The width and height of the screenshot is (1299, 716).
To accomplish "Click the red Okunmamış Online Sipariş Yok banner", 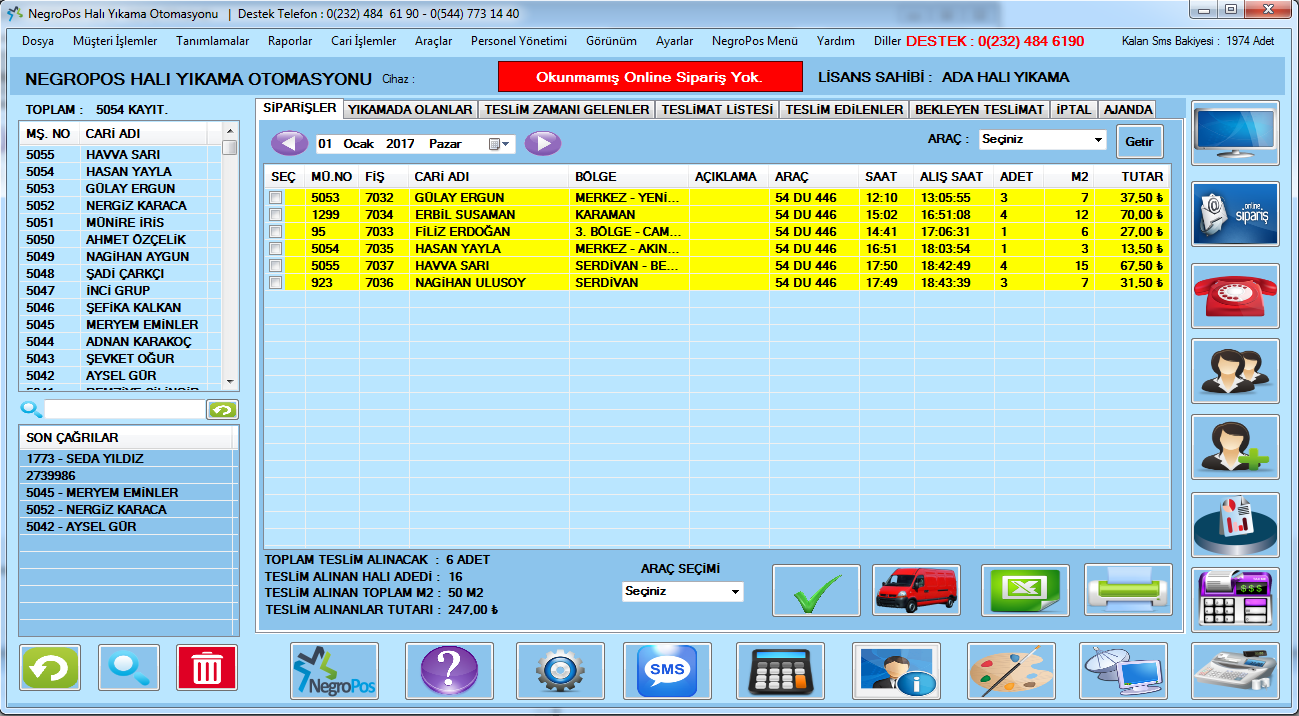I will [x=650, y=77].
